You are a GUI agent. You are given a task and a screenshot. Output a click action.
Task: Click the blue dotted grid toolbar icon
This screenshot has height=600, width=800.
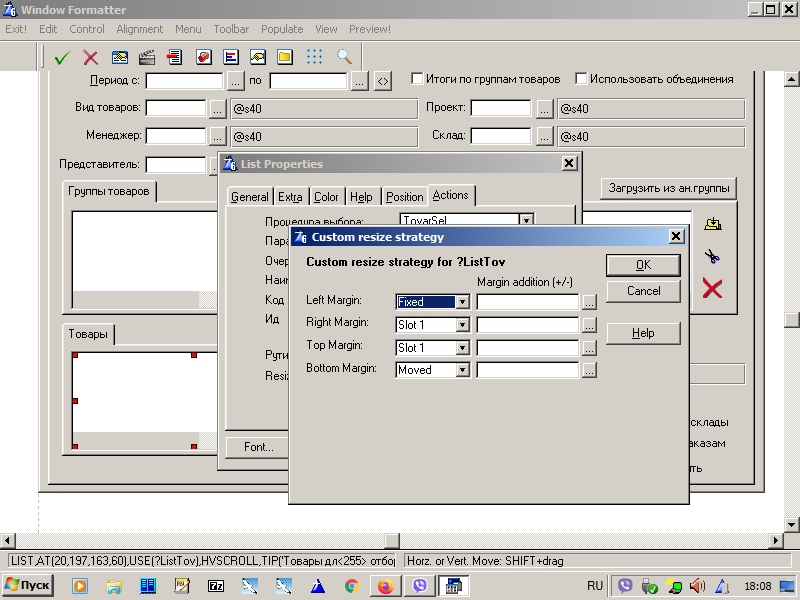click(x=315, y=57)
